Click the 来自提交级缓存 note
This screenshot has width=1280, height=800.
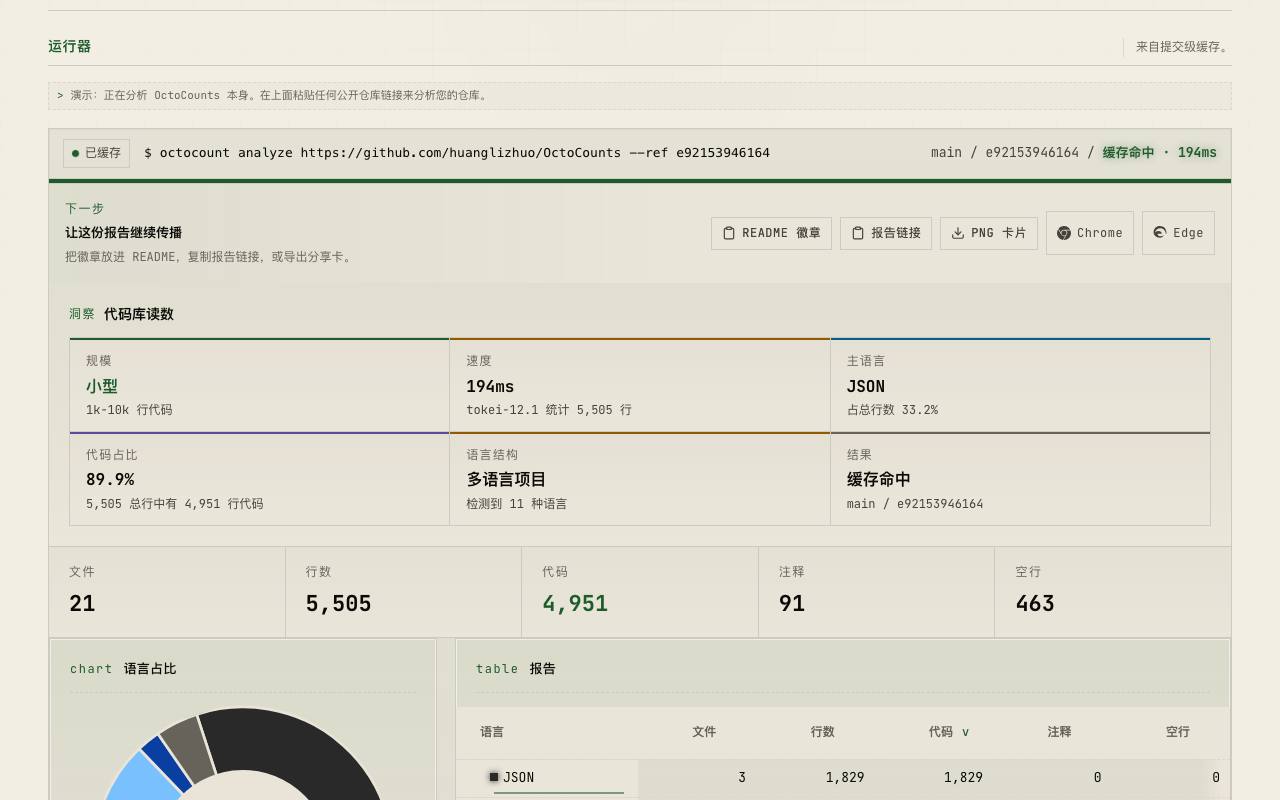(1183, 47)
